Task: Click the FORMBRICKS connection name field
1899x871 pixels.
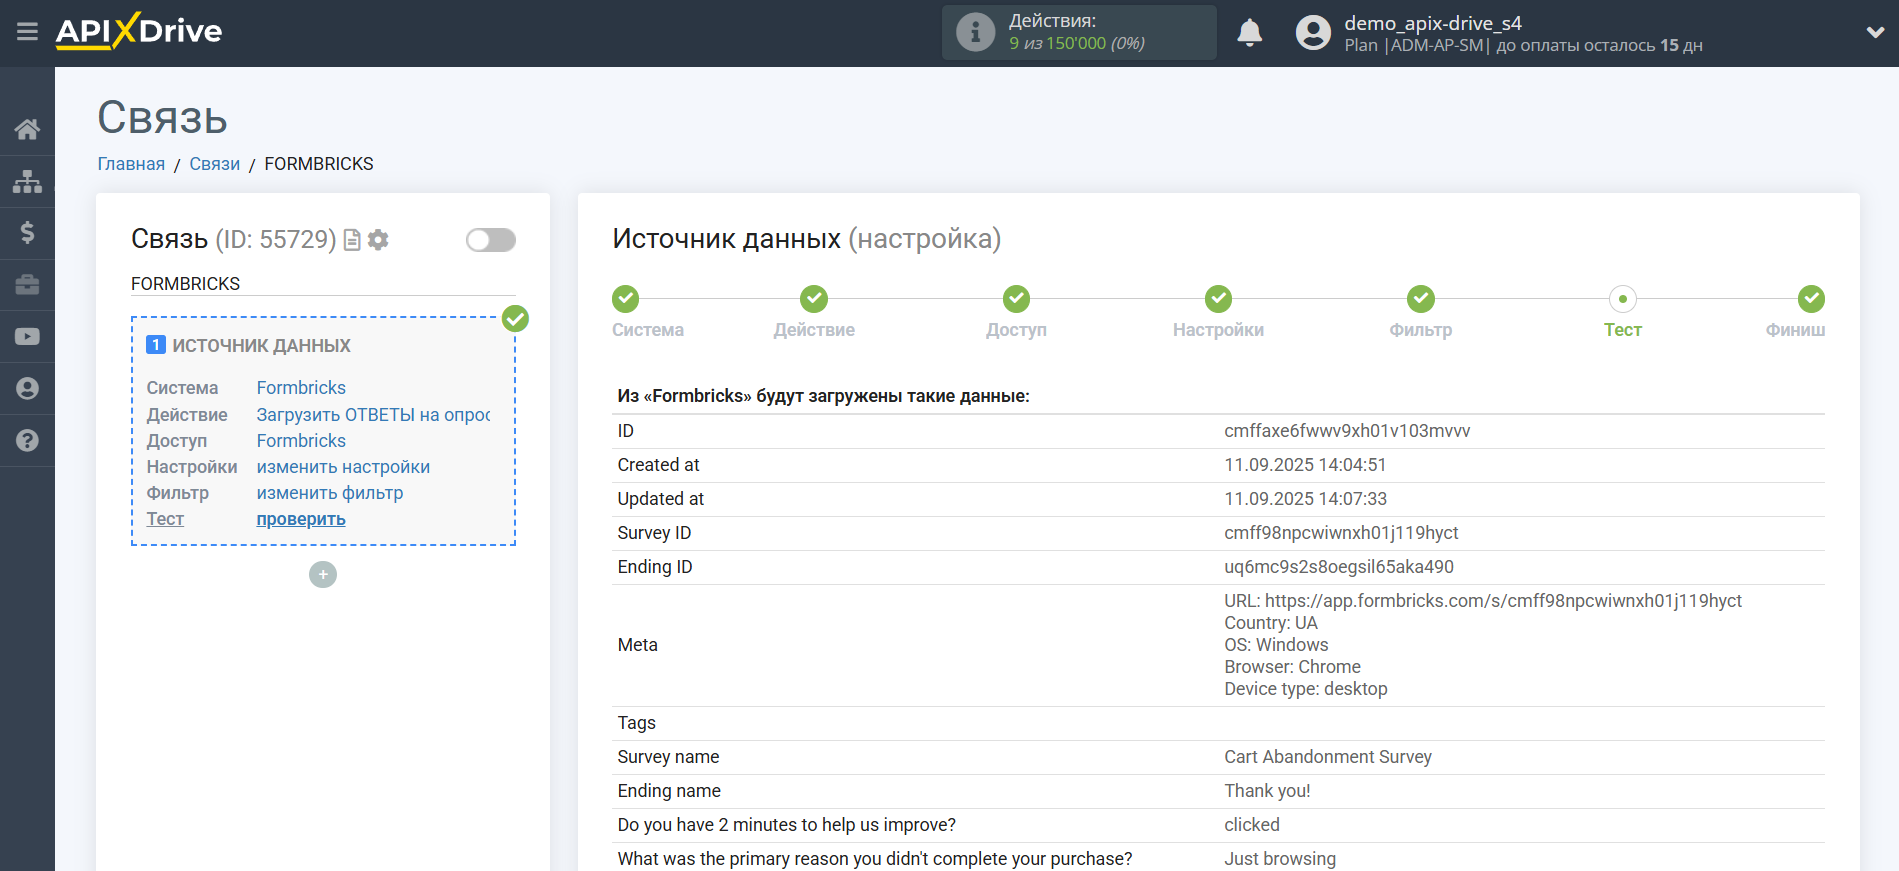Action: 323,284
